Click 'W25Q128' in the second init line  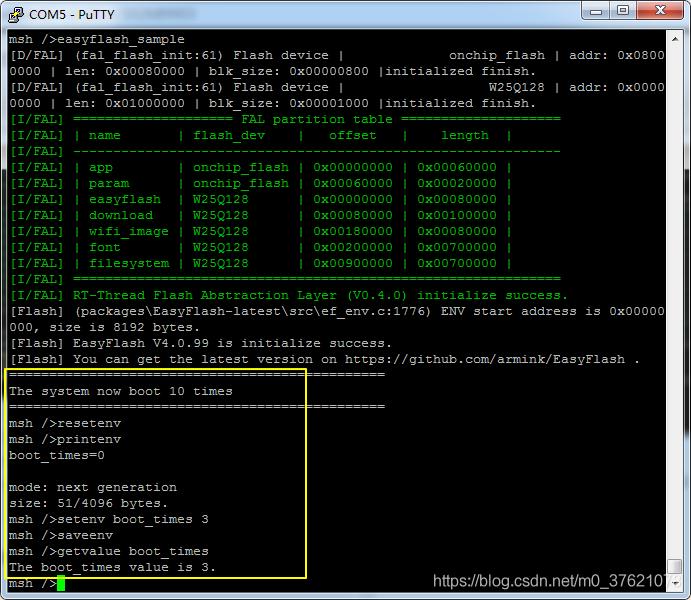click(x=516, y=87)
